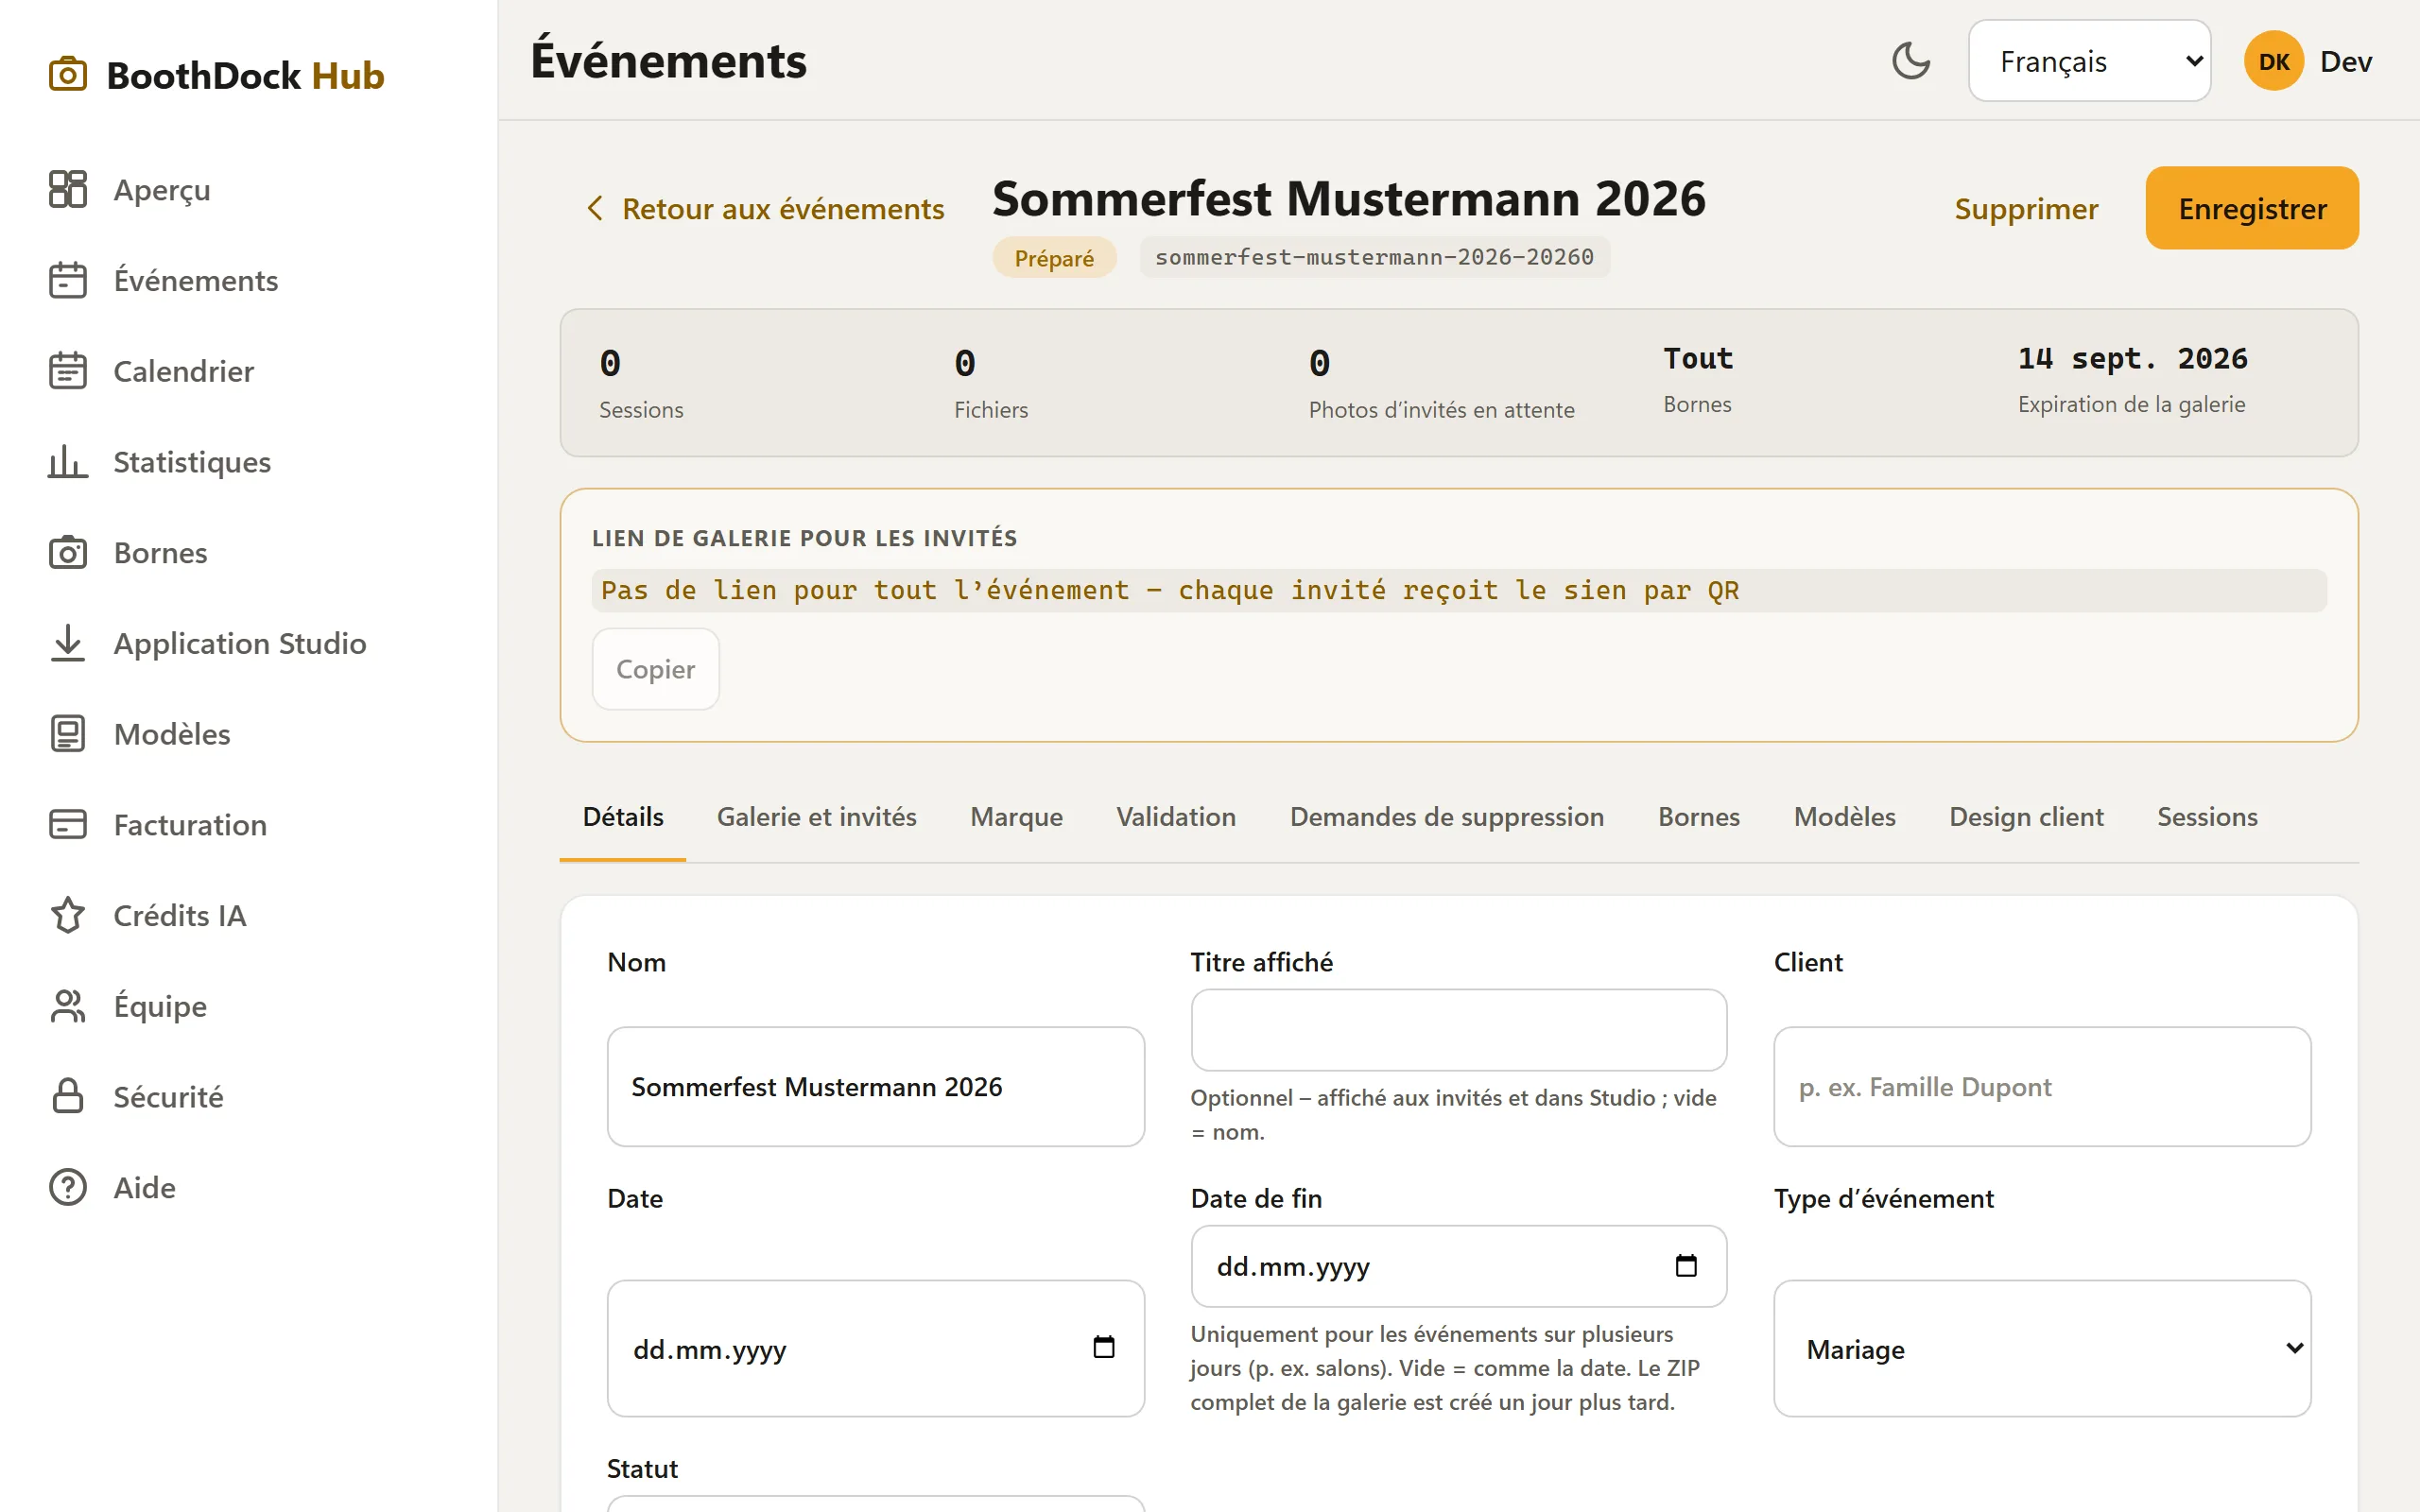The image size is (2420, 1512).
Task: Click the Aide question mark icon
Action: (68, 1187)
